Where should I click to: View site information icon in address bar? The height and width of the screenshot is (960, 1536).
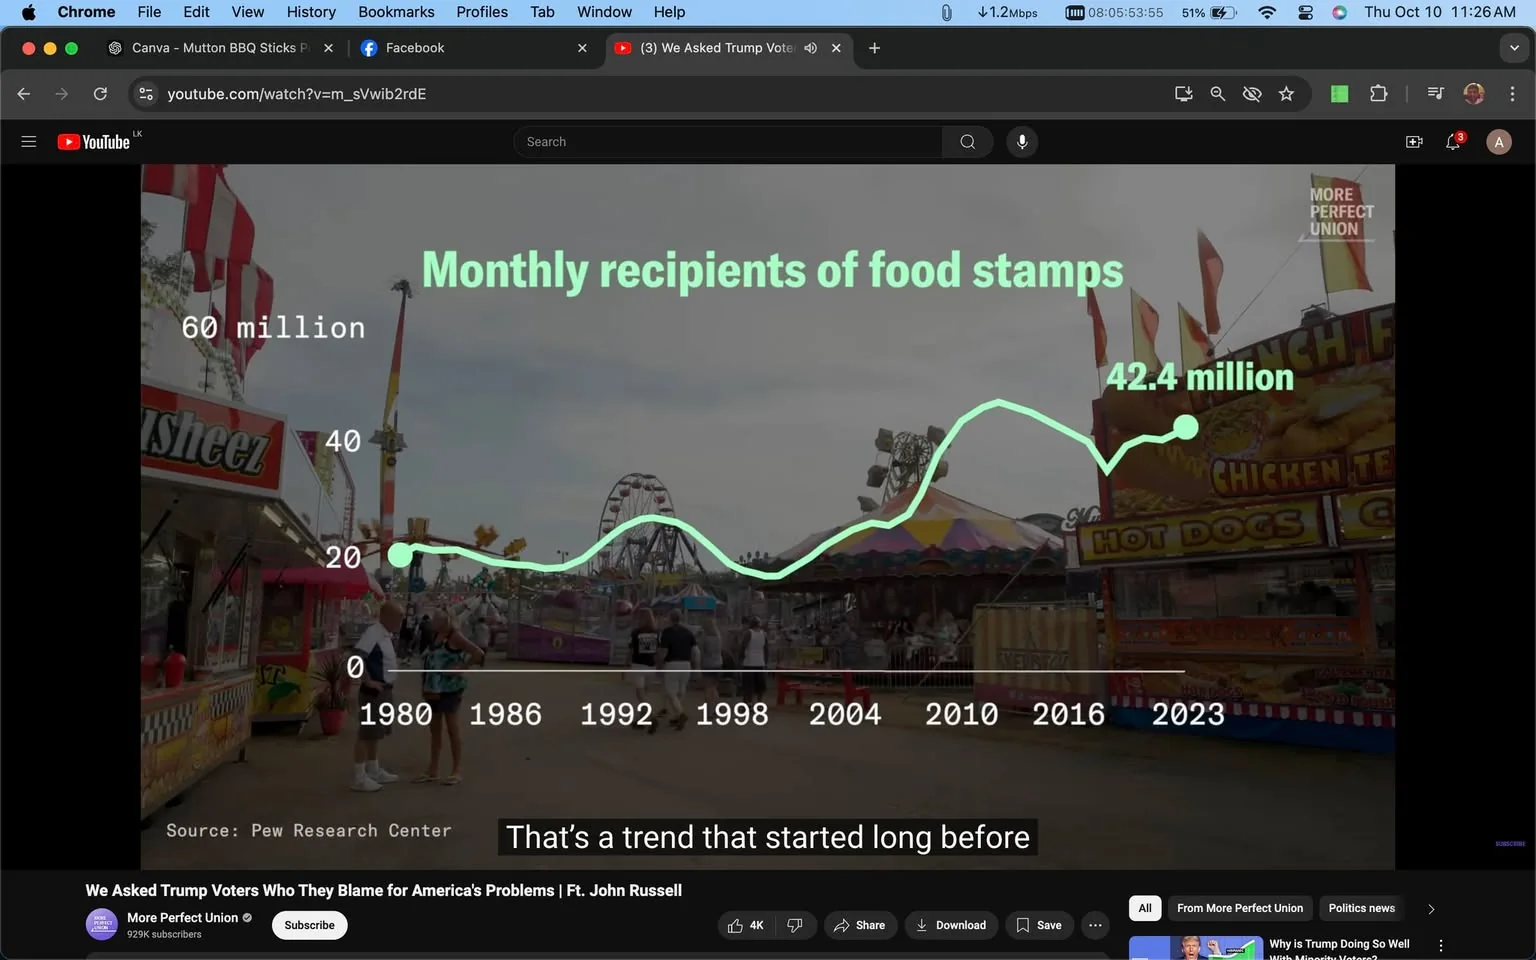146,94
